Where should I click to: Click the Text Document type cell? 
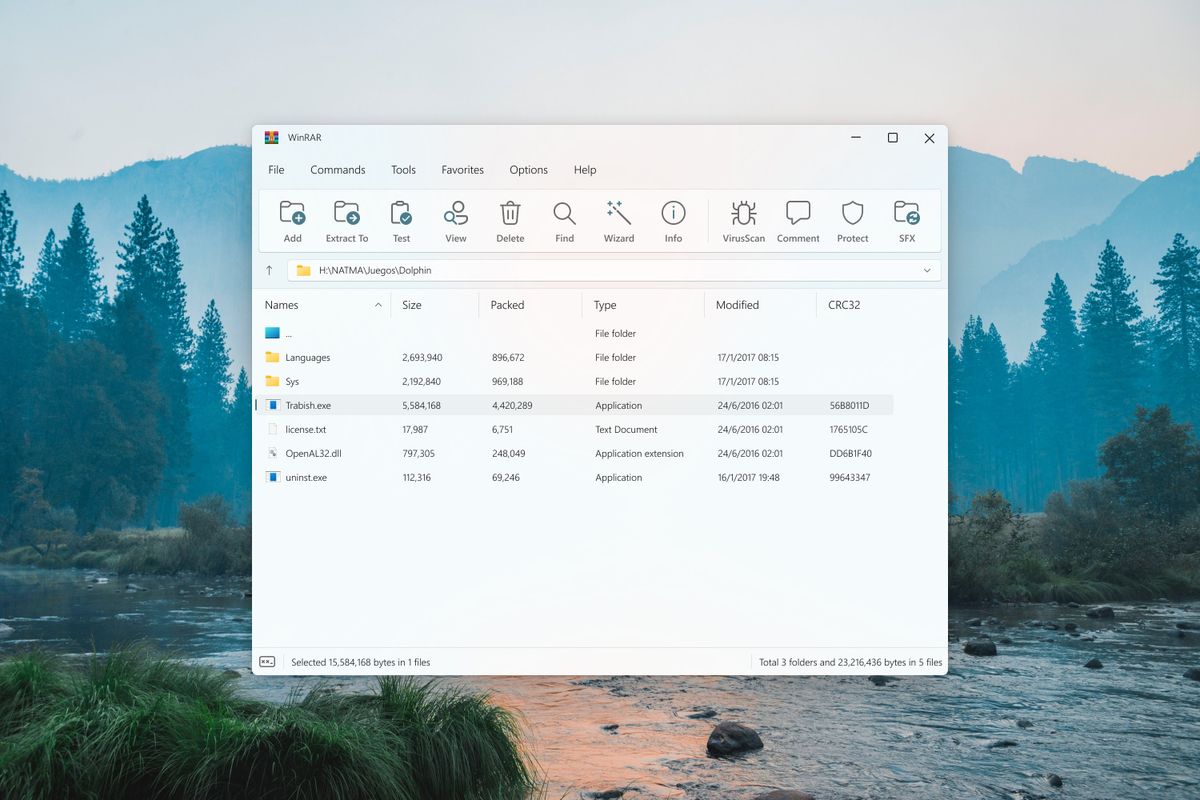point(626,429)
